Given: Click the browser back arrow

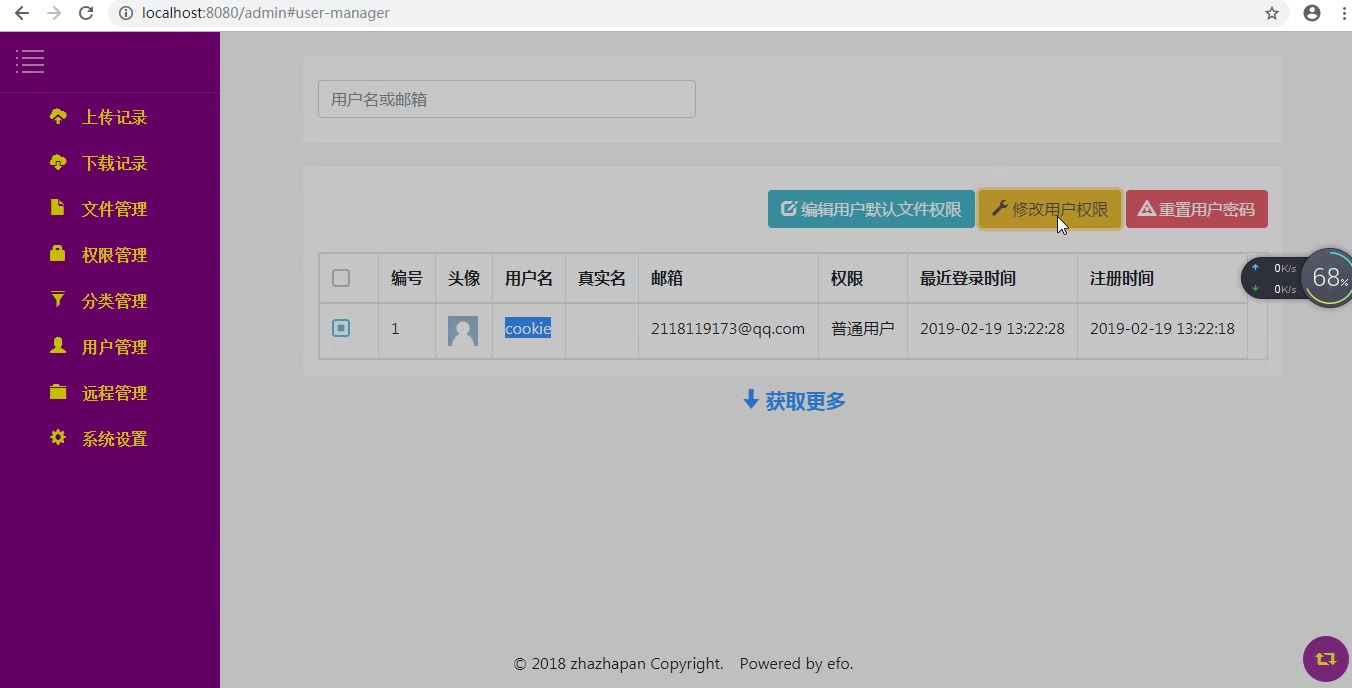Looking at the screenshot, I should (x=21, y=13).
